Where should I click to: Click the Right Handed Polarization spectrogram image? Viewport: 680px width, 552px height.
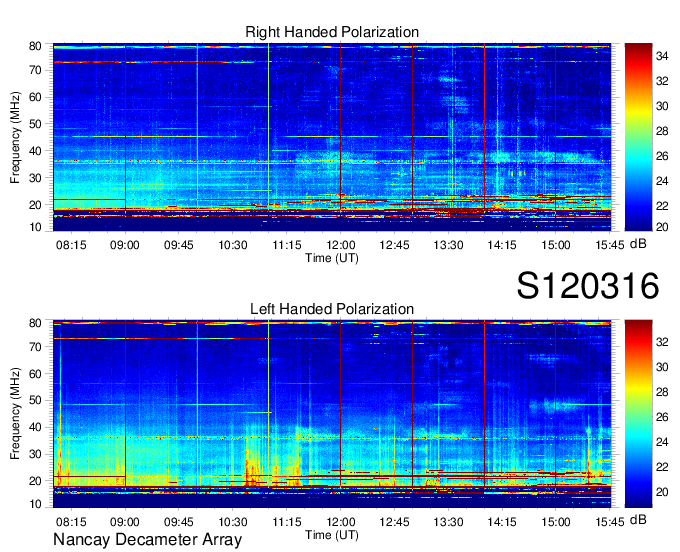click(x=332, y=137)
